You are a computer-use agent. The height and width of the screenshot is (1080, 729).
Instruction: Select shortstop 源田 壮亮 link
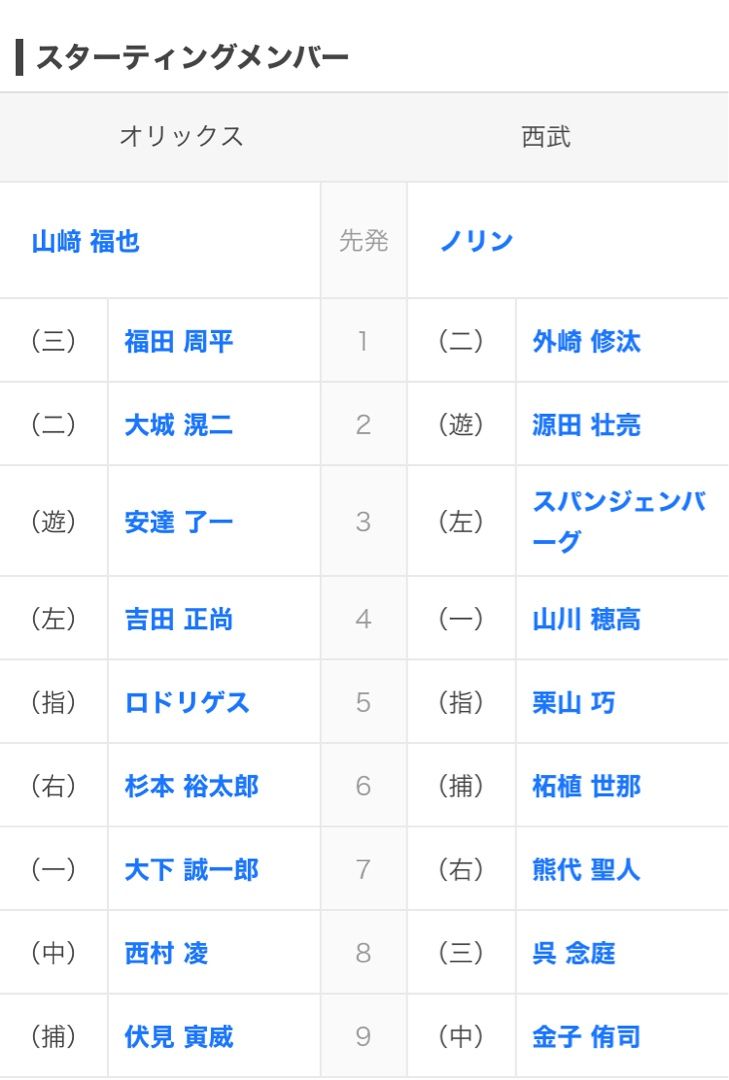(586, 424)
